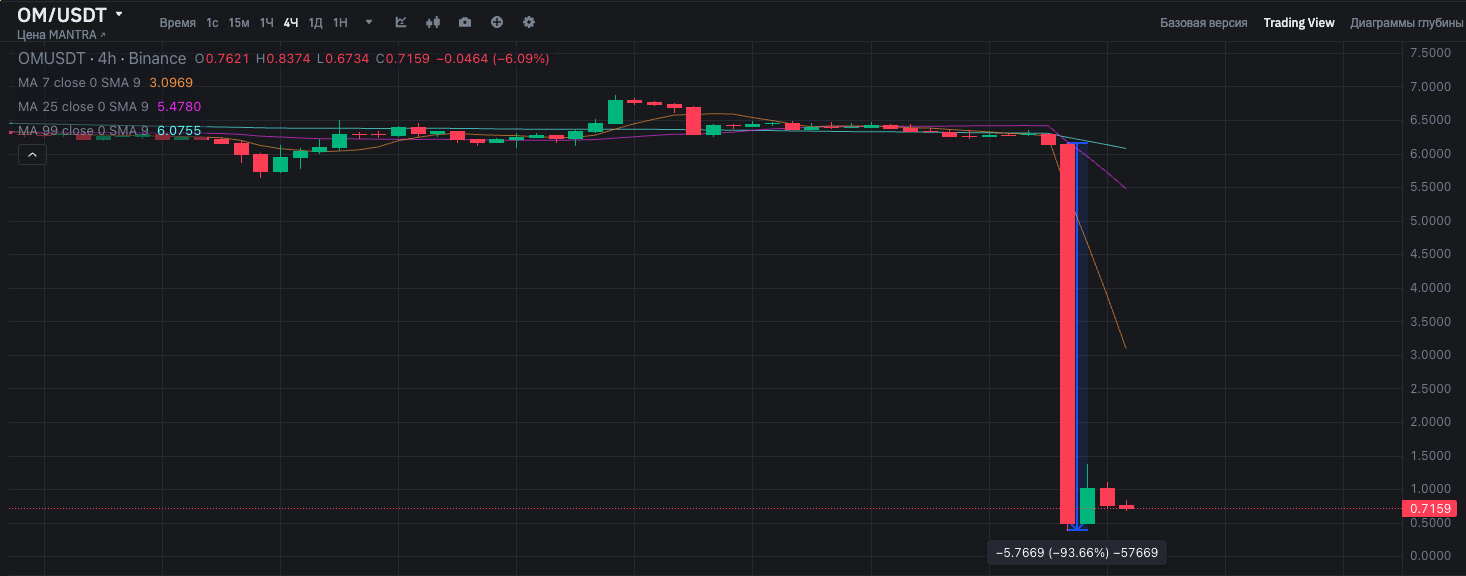
Task: Expand more time intervals dropdown arrow
Action: (x=369, y=22)
